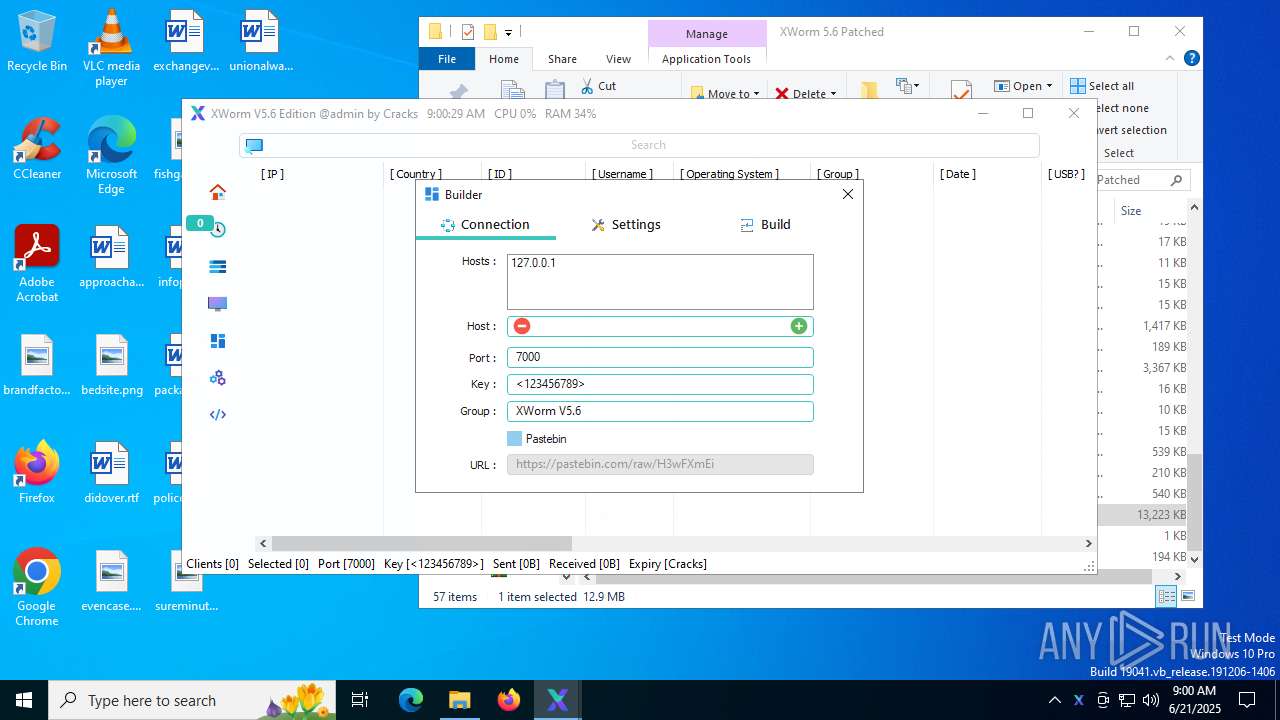This screenshot has height=720, width=1280.
Task: Switch to the Connection tab
Action: pyautogui.click(x=485, y=225)
